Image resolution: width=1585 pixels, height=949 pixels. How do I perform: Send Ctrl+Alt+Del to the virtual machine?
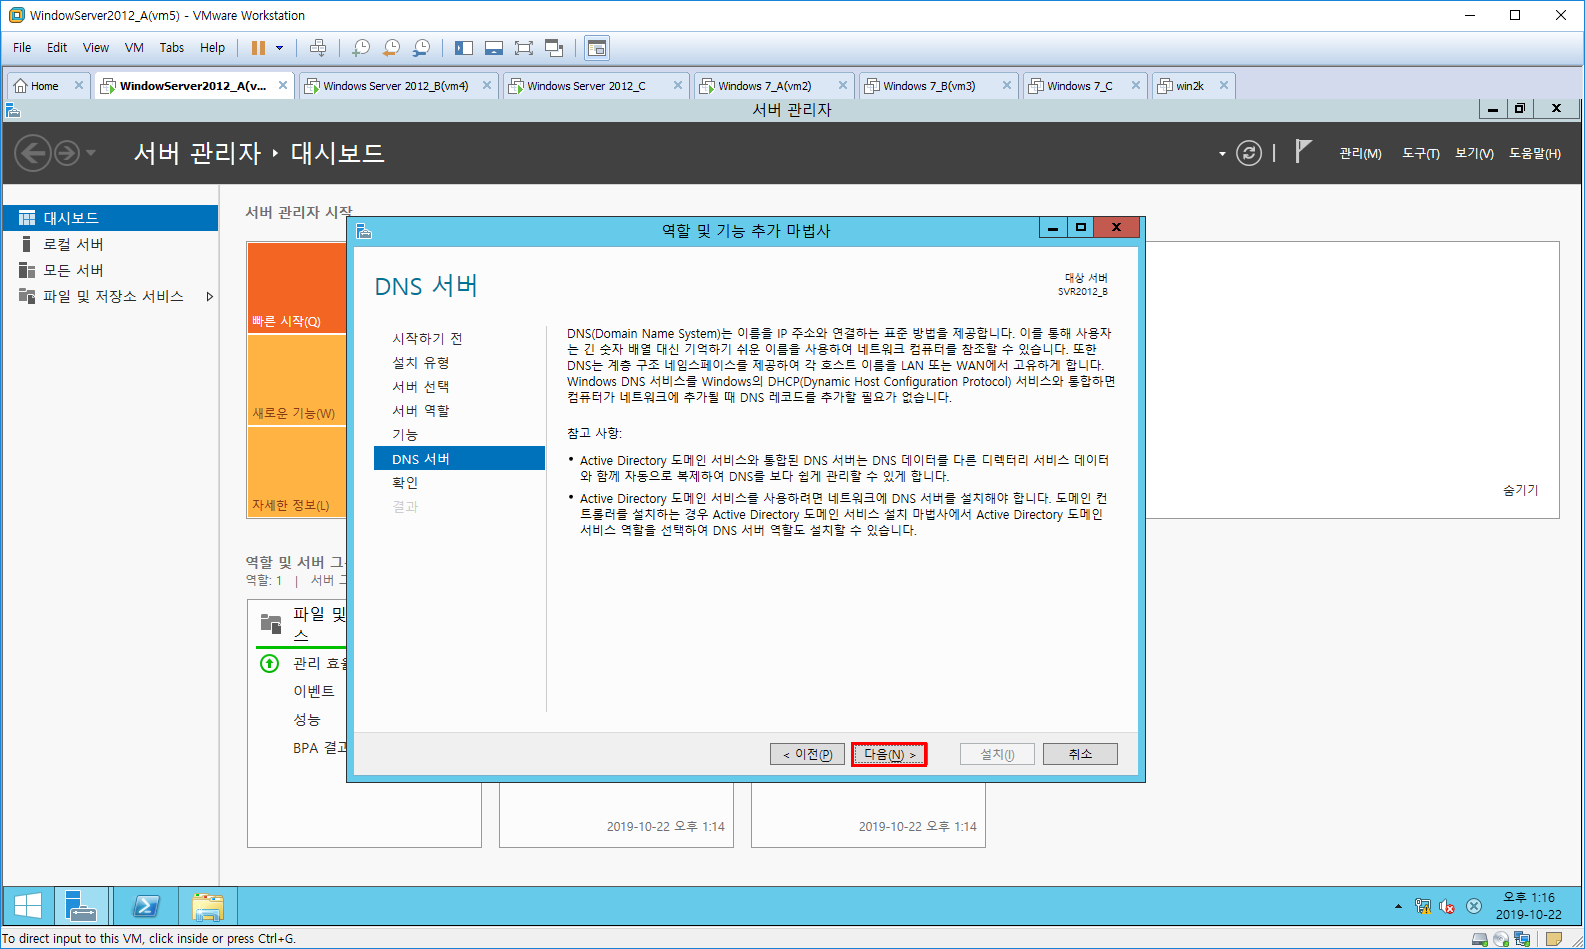tap(318, 48)
